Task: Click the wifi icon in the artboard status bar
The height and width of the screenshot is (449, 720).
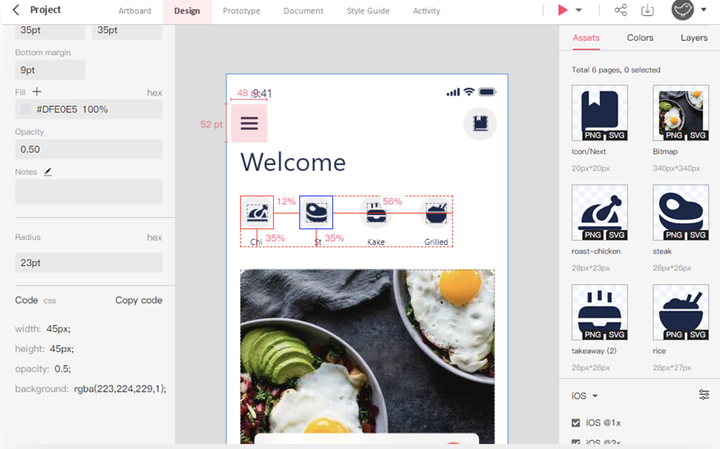Action: pyautogui.click(x=468, y=92)
